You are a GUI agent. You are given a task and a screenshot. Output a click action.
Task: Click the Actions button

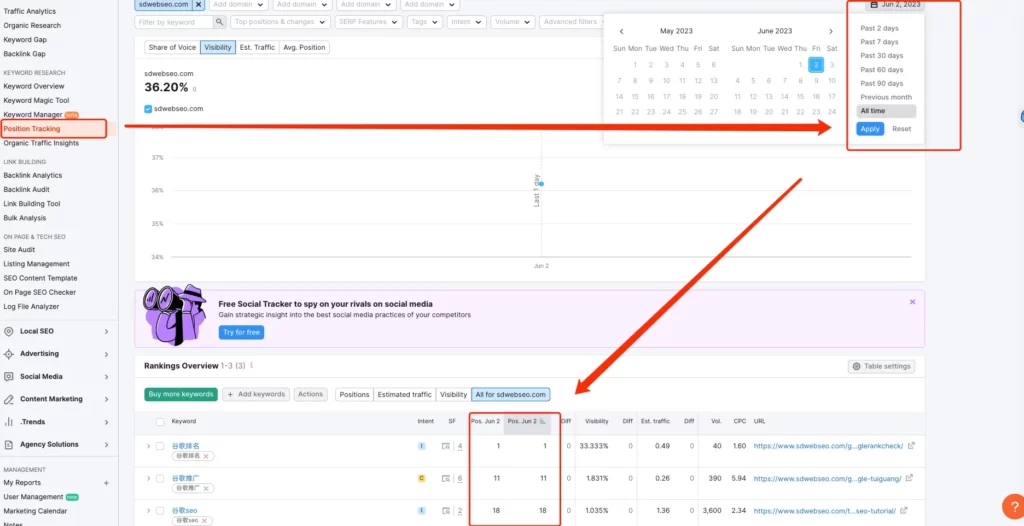click(x=310, y=395)
